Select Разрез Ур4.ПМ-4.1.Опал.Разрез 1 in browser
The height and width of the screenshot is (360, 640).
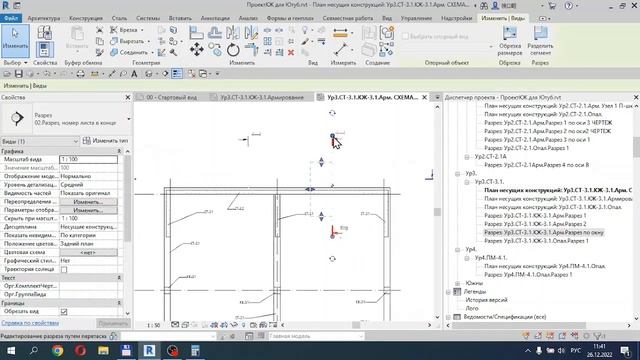(528, 275)
